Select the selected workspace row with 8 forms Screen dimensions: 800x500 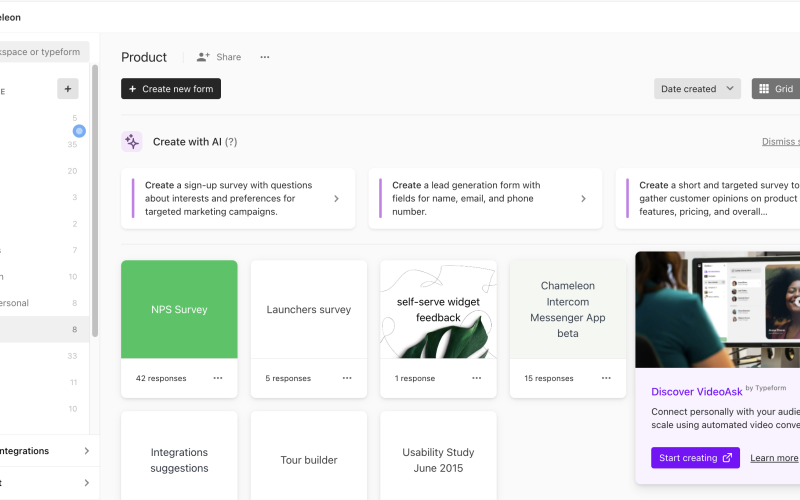point(44,330)
